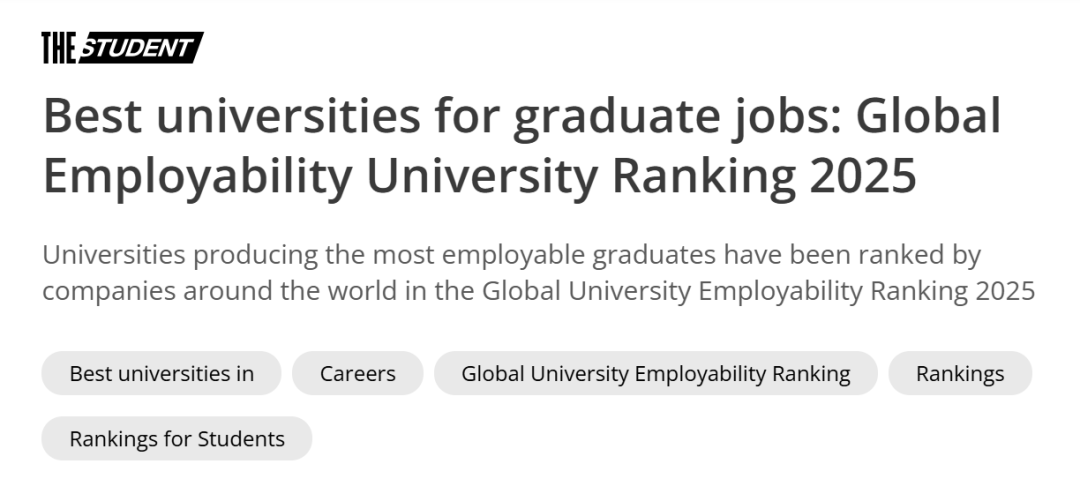
Task: Click the word companies in the subheading
Action: pyautogui.click(x=109, y=292)
